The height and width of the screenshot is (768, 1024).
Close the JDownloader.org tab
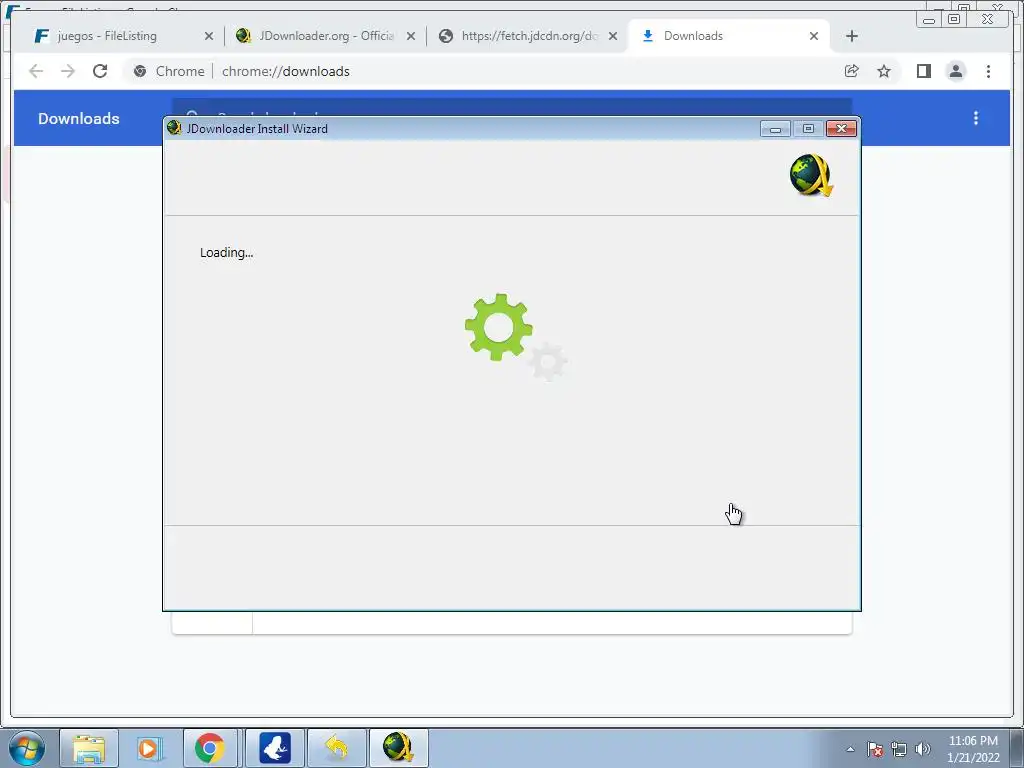coord(411,37)
